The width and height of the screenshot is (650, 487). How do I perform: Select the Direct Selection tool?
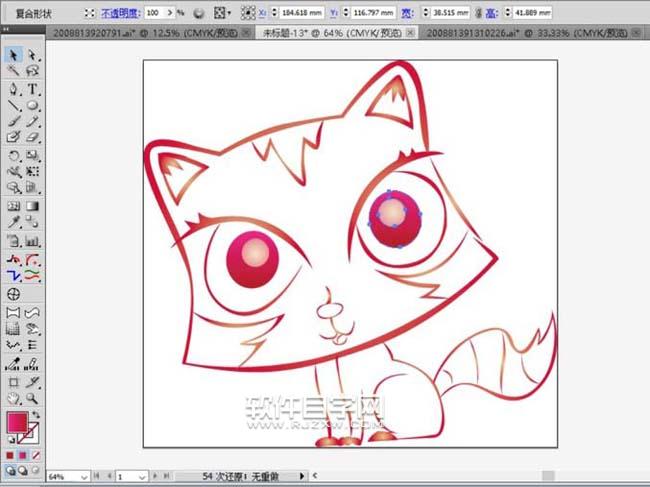32,55
